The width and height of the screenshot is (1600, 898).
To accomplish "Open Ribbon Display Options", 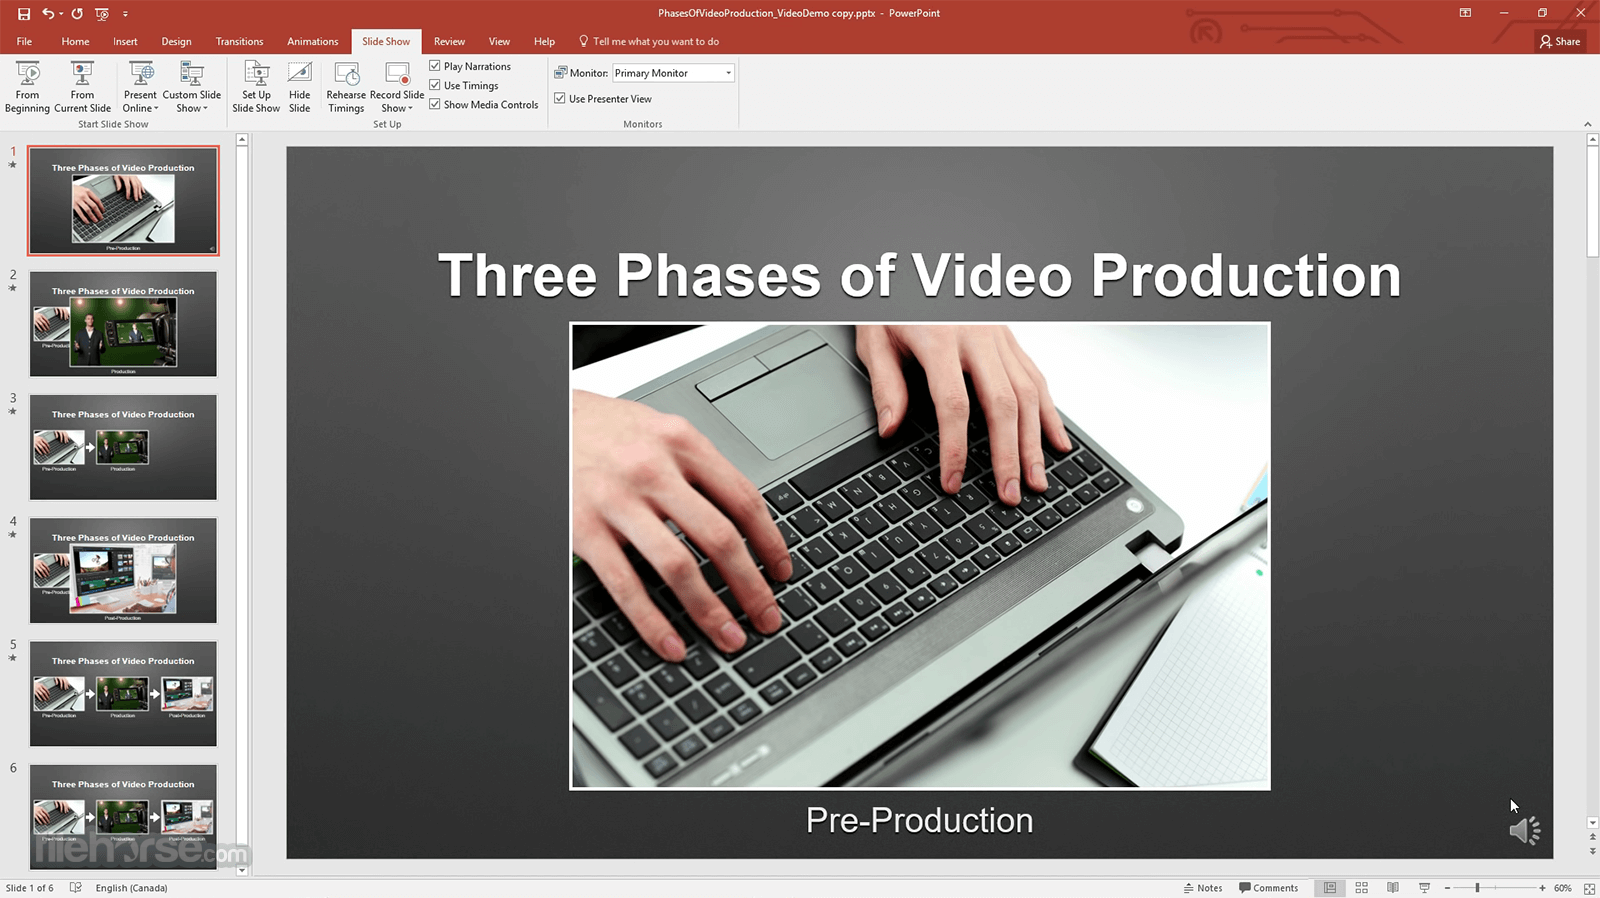I will (x=1465, y=13).
